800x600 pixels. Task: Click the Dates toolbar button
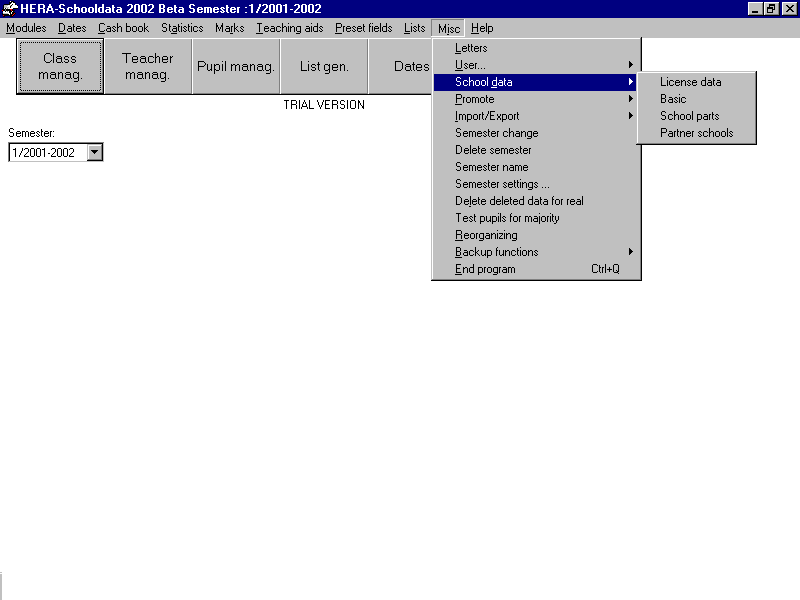click(401, 66)
